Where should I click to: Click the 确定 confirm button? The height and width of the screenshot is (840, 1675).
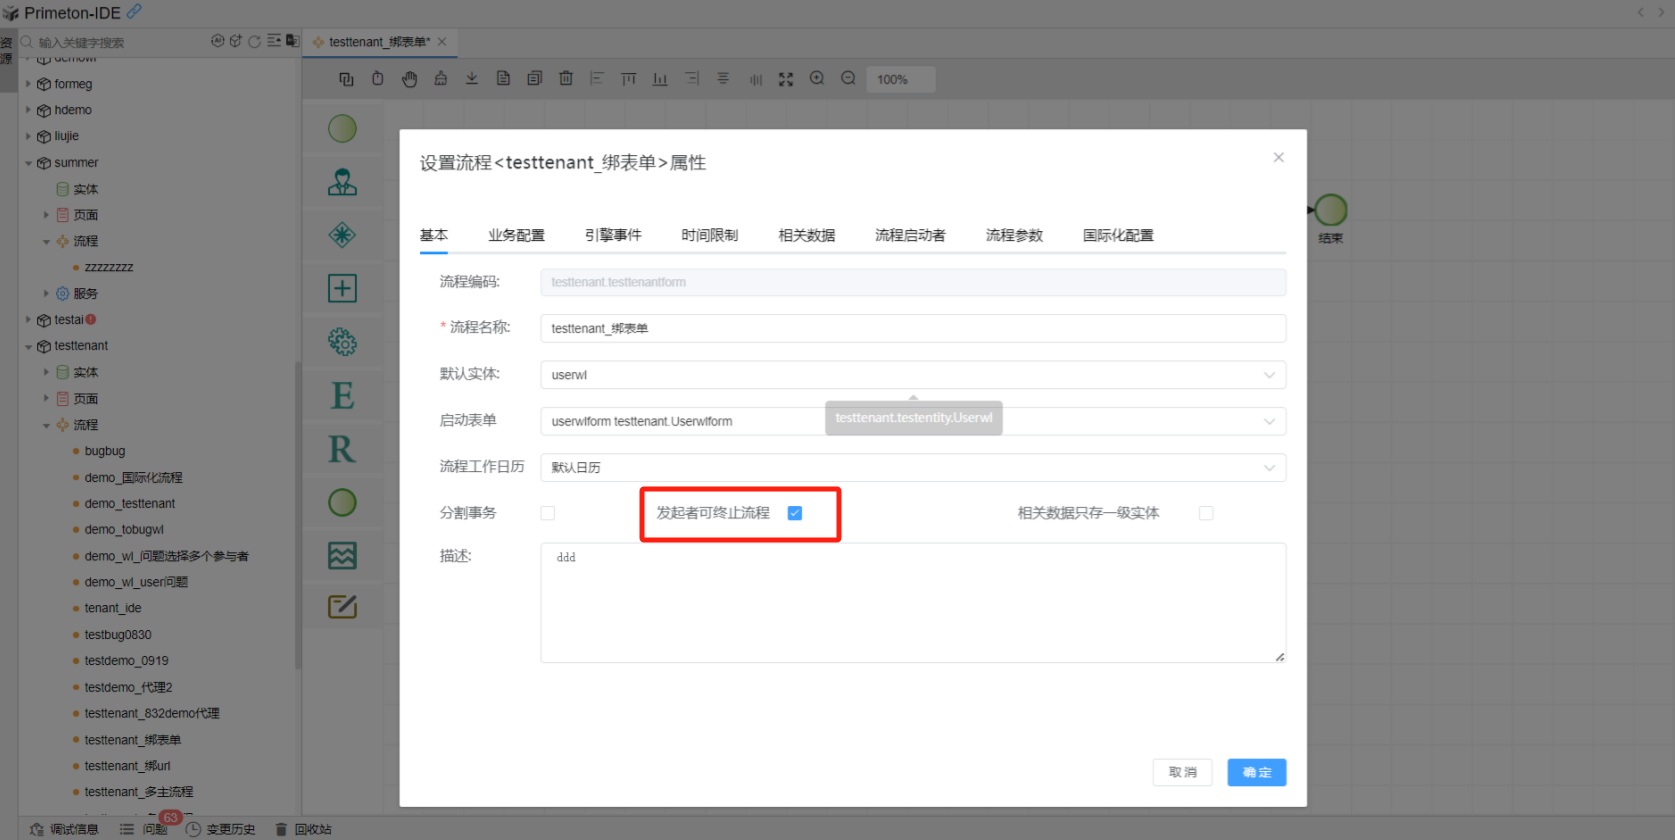point(1256,772)
